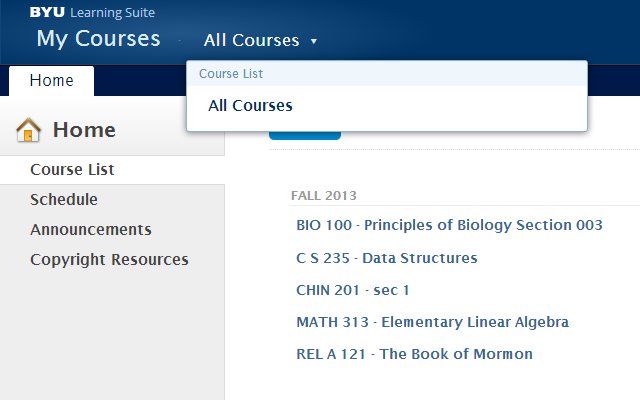Open MATH 313 Elementary Linear Algebra
The width and height of the screenshot is (640, 400).
pyautogui.click(x=432, y=322)
